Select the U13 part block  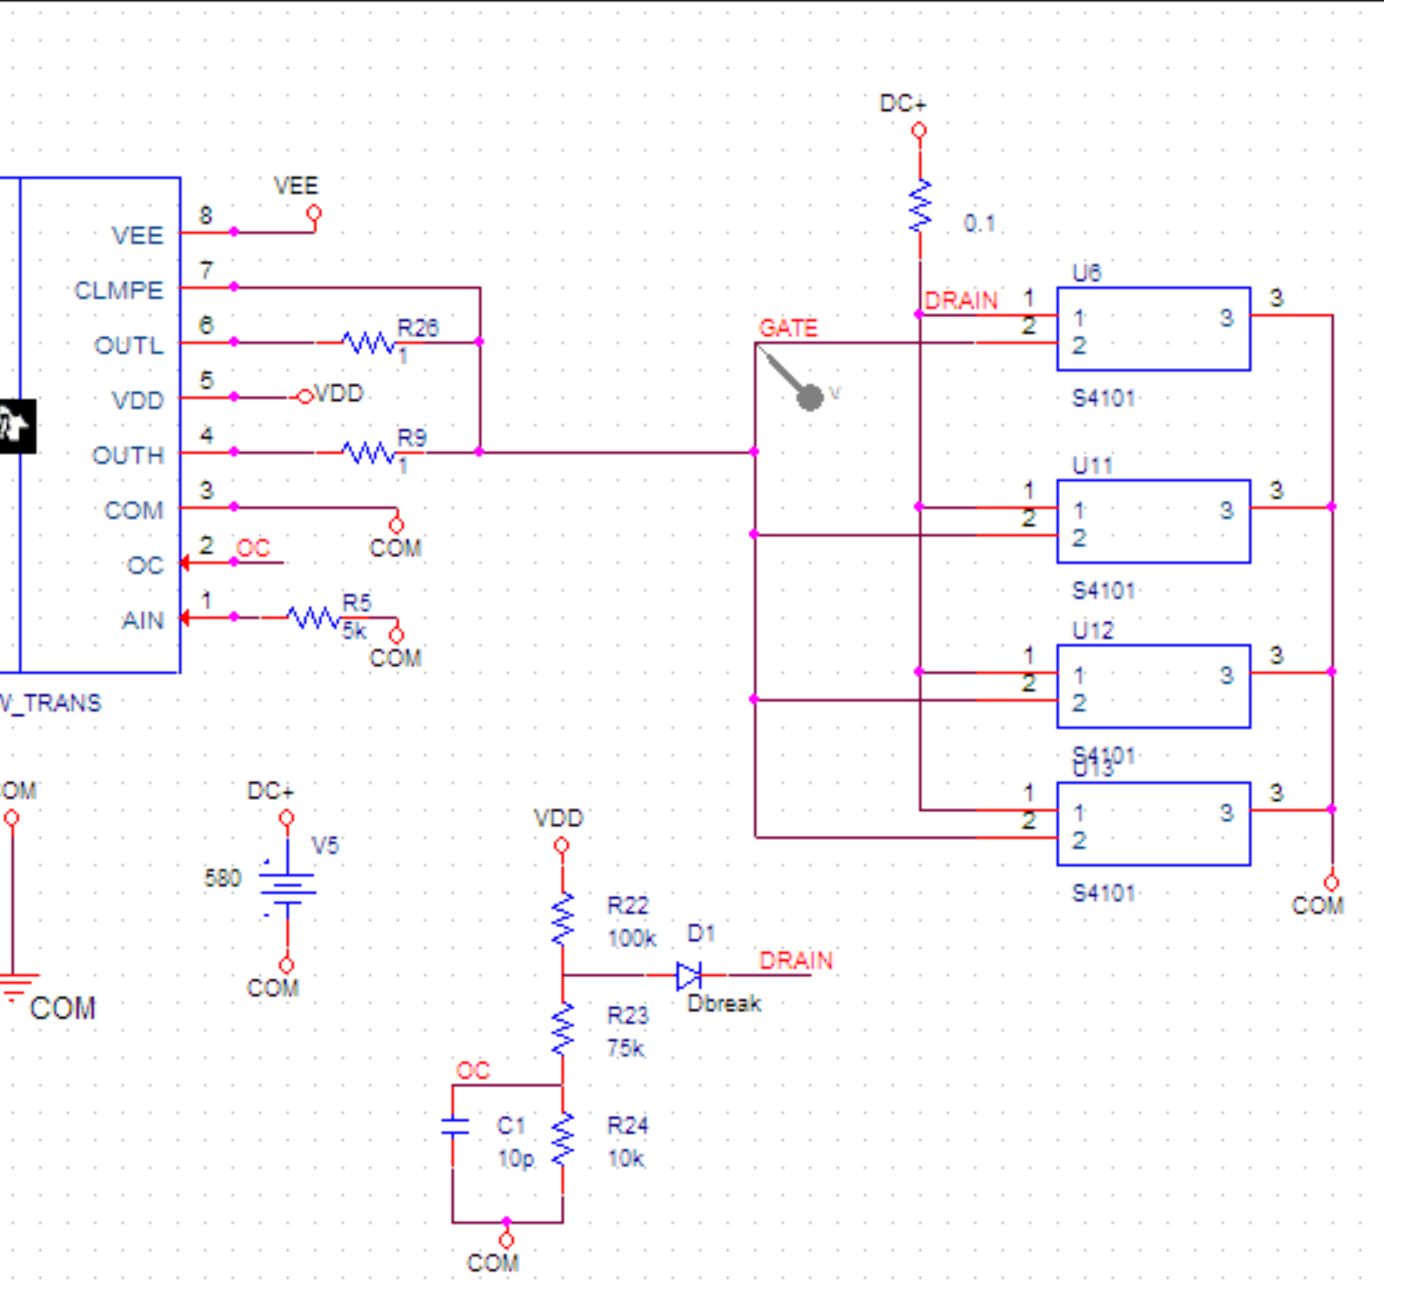click(1153, 824)
